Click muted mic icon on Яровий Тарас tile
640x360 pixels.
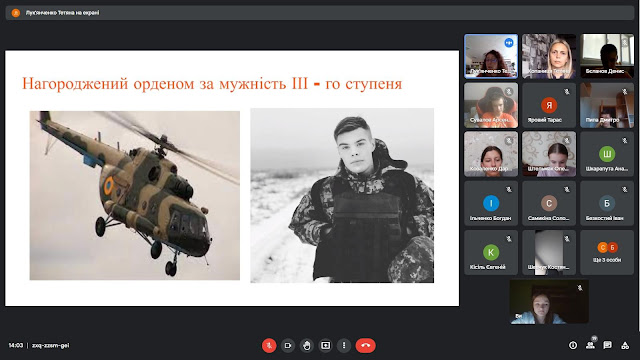click(x=567, y=92)
